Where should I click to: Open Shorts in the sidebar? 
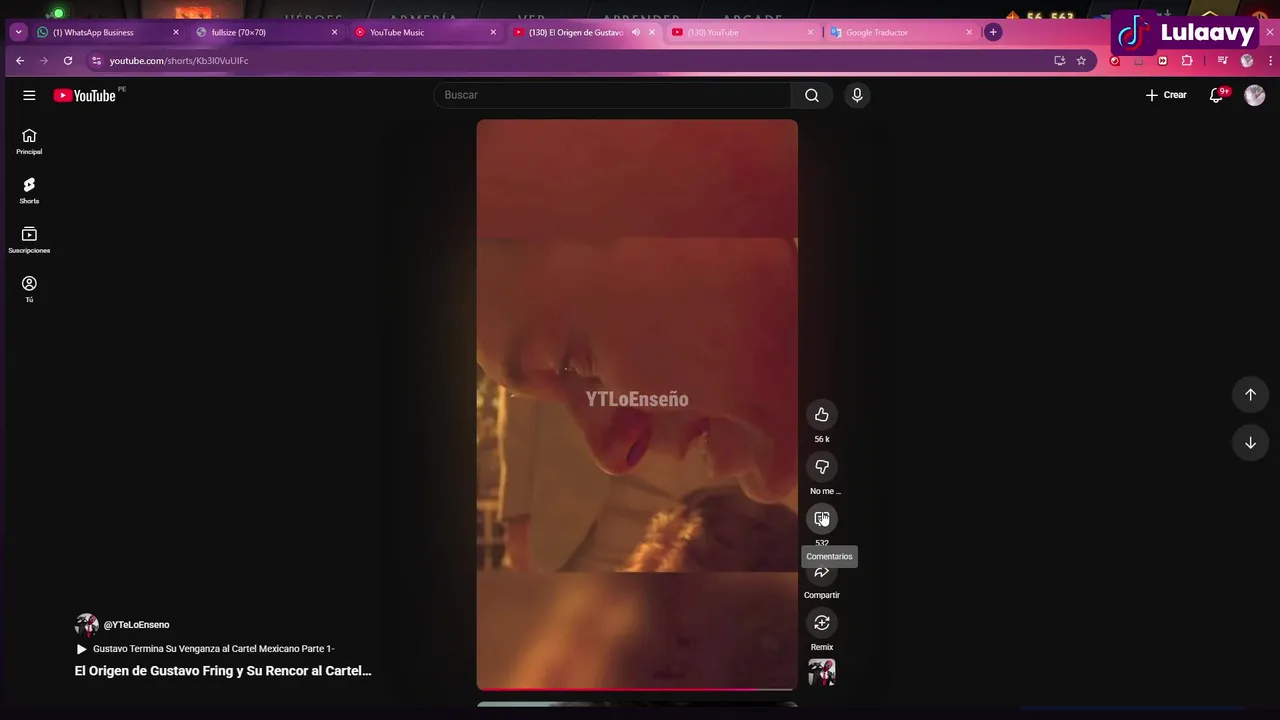pos(29,191)
